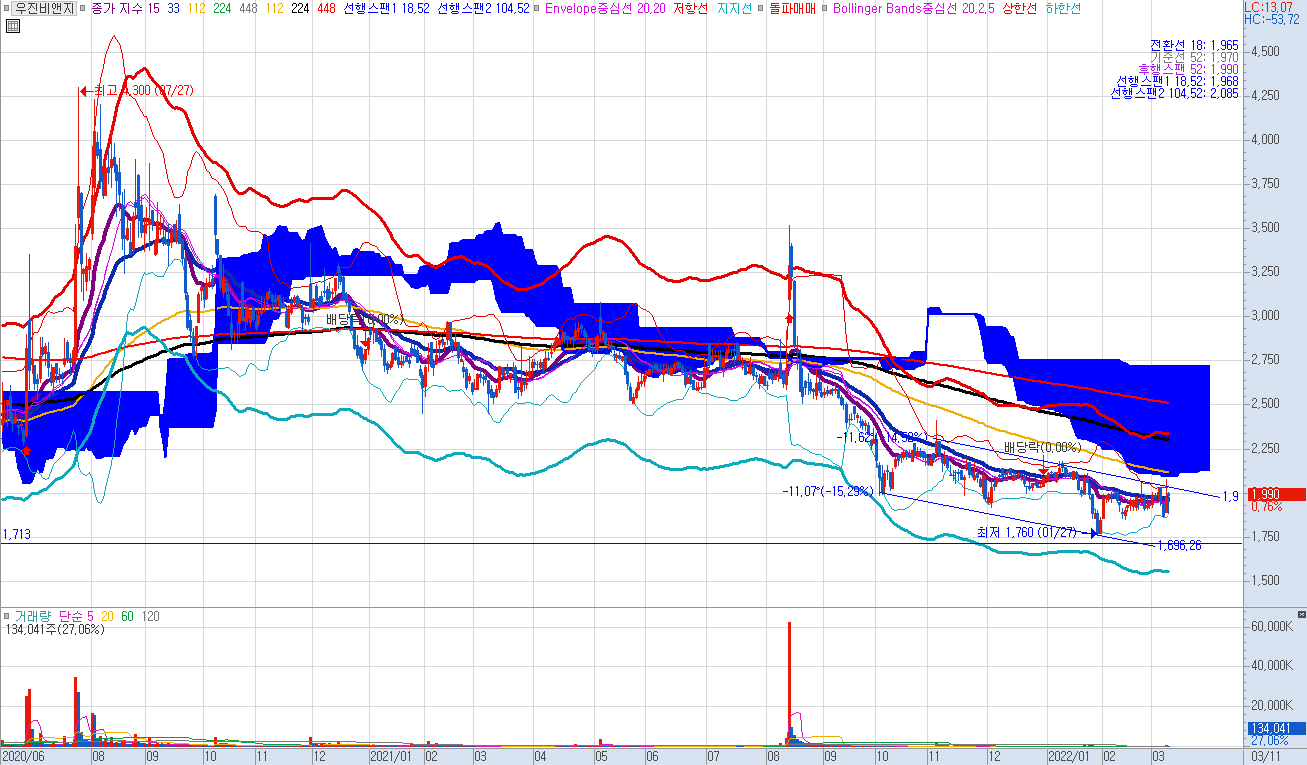Click the square marker before 종가 지수
This screenshot has width=1307, height=765.
pos(83,8)
